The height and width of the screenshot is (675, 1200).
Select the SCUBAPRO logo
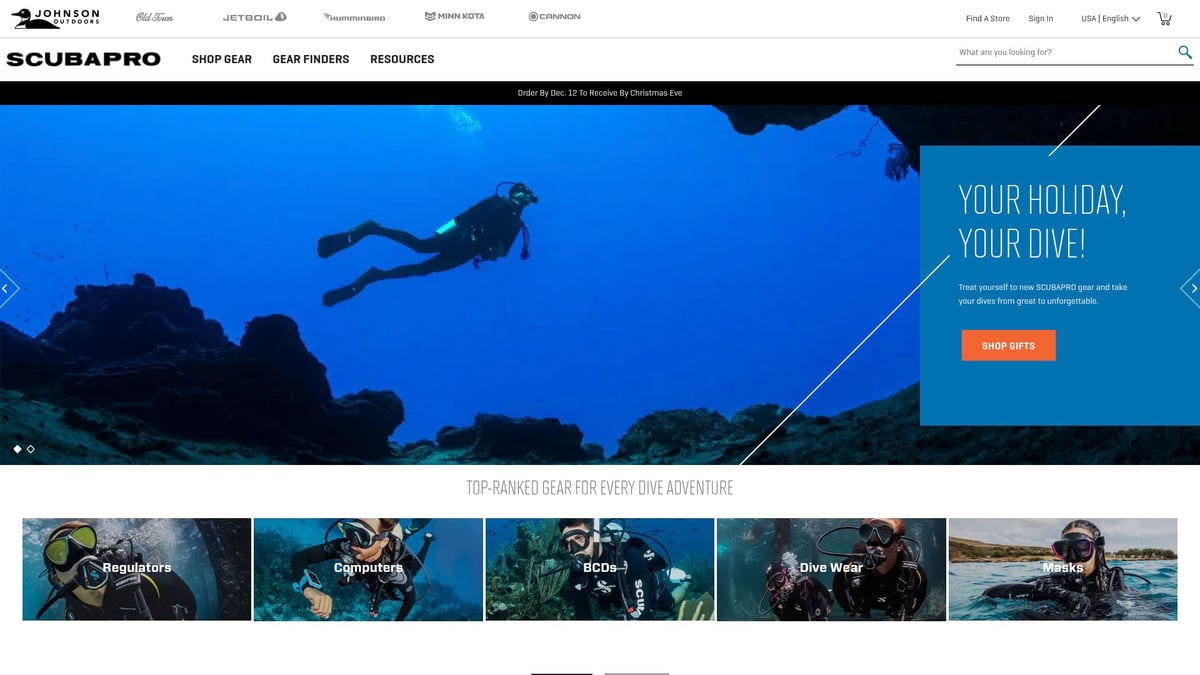[85, 58]
